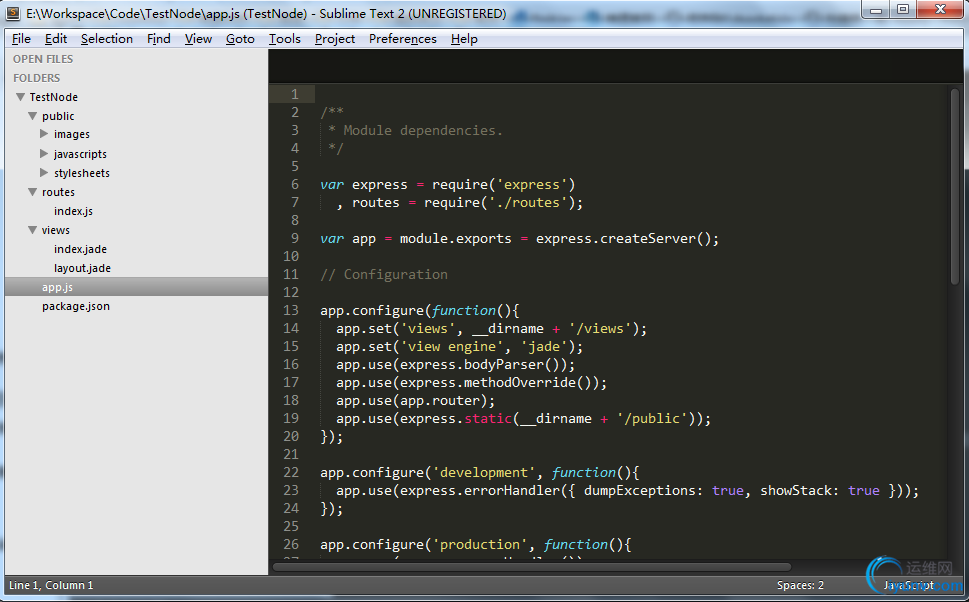
Task: Click the 'view engine' string on line 15
Action: (x=452, y=347)
